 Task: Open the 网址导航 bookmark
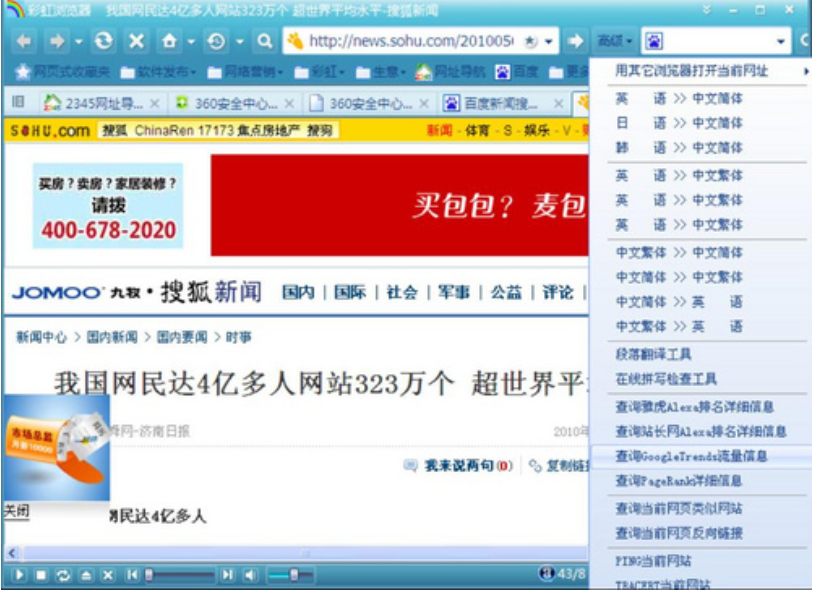pyautogui.click(x=451, y=72)
